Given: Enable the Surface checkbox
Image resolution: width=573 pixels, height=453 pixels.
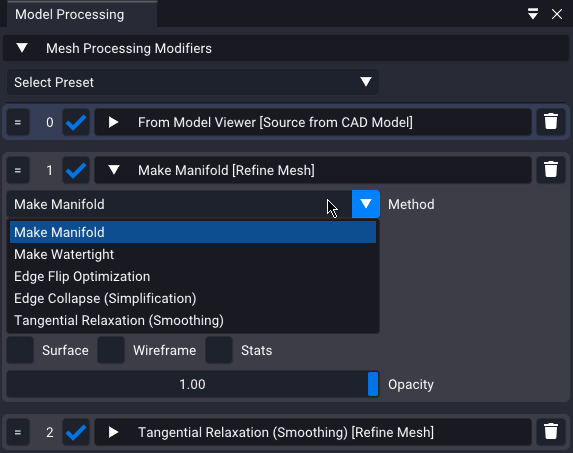Looking at the screenshot, I should pyautogui.click(x=20, y=350).
